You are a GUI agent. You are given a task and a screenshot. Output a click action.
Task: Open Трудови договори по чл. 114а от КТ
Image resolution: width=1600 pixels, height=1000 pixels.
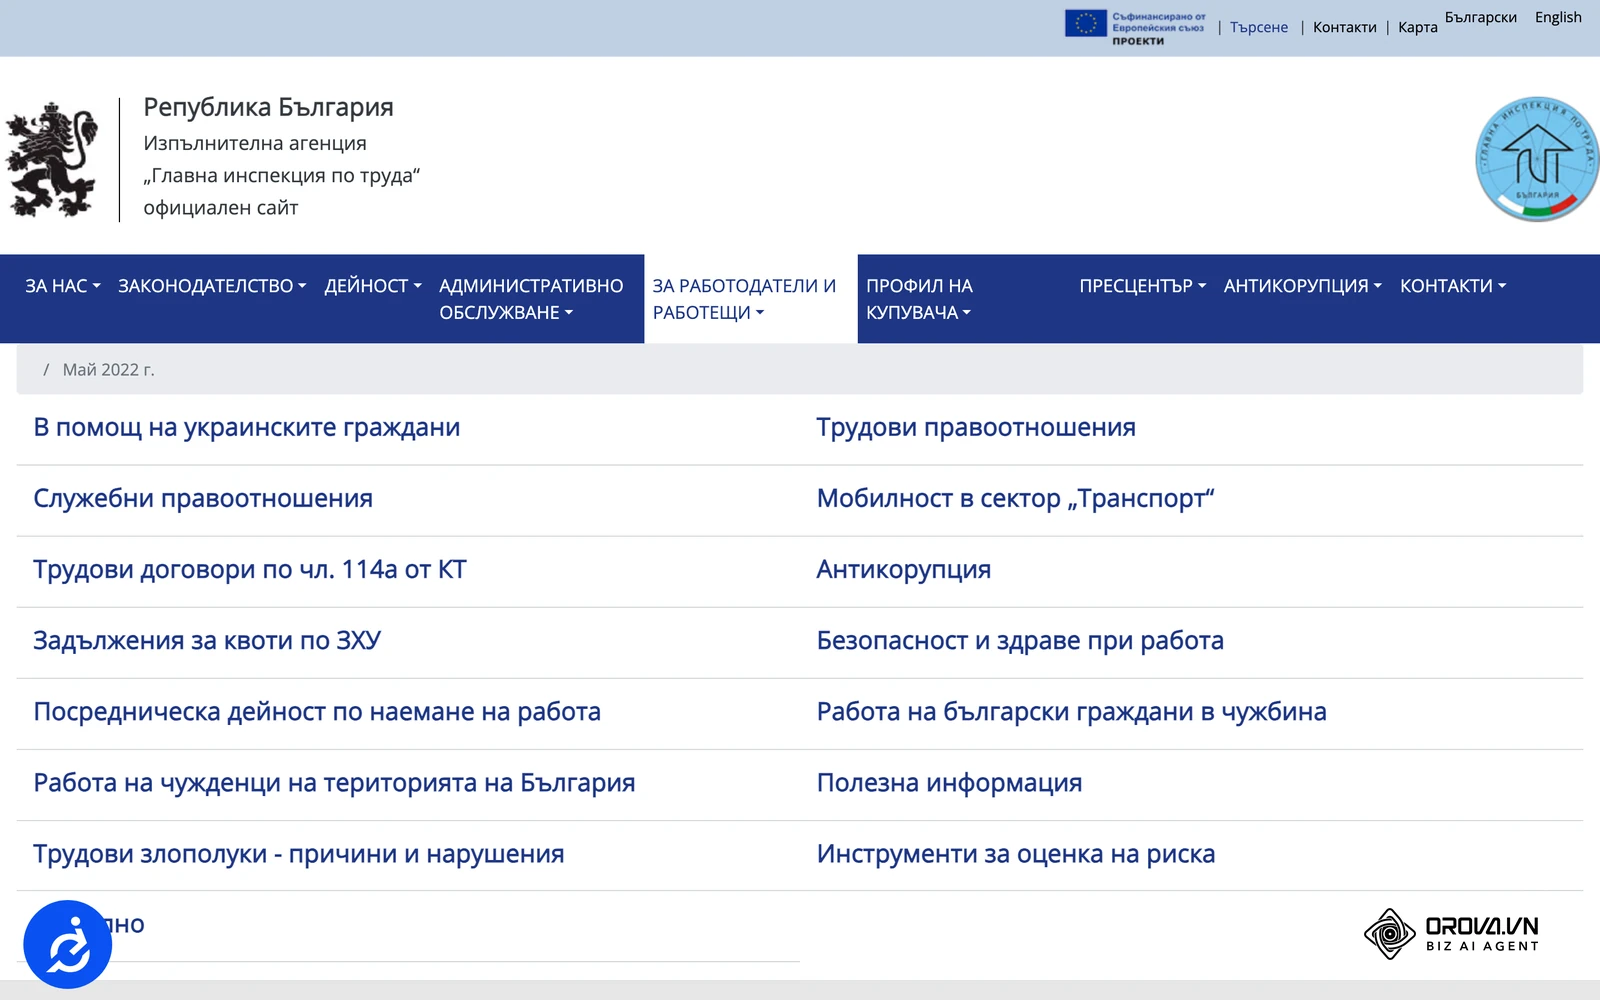click(250, 570)
